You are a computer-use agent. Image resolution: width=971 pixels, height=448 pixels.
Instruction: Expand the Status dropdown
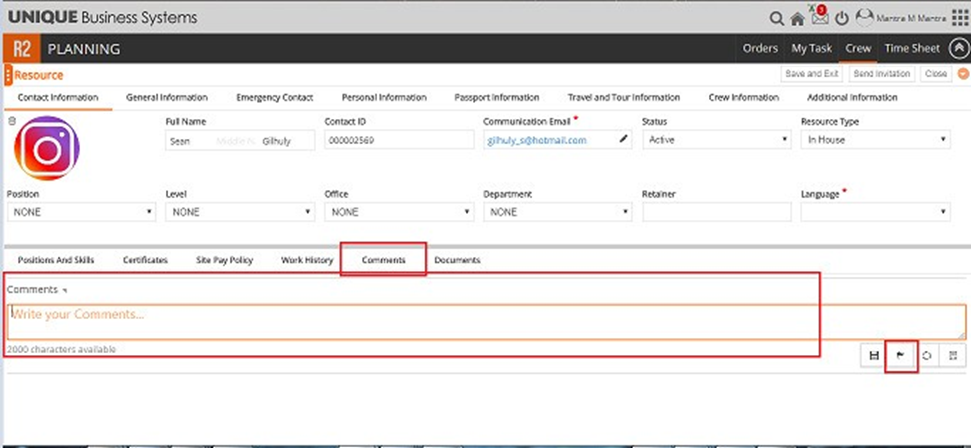[x=714, y=140]
